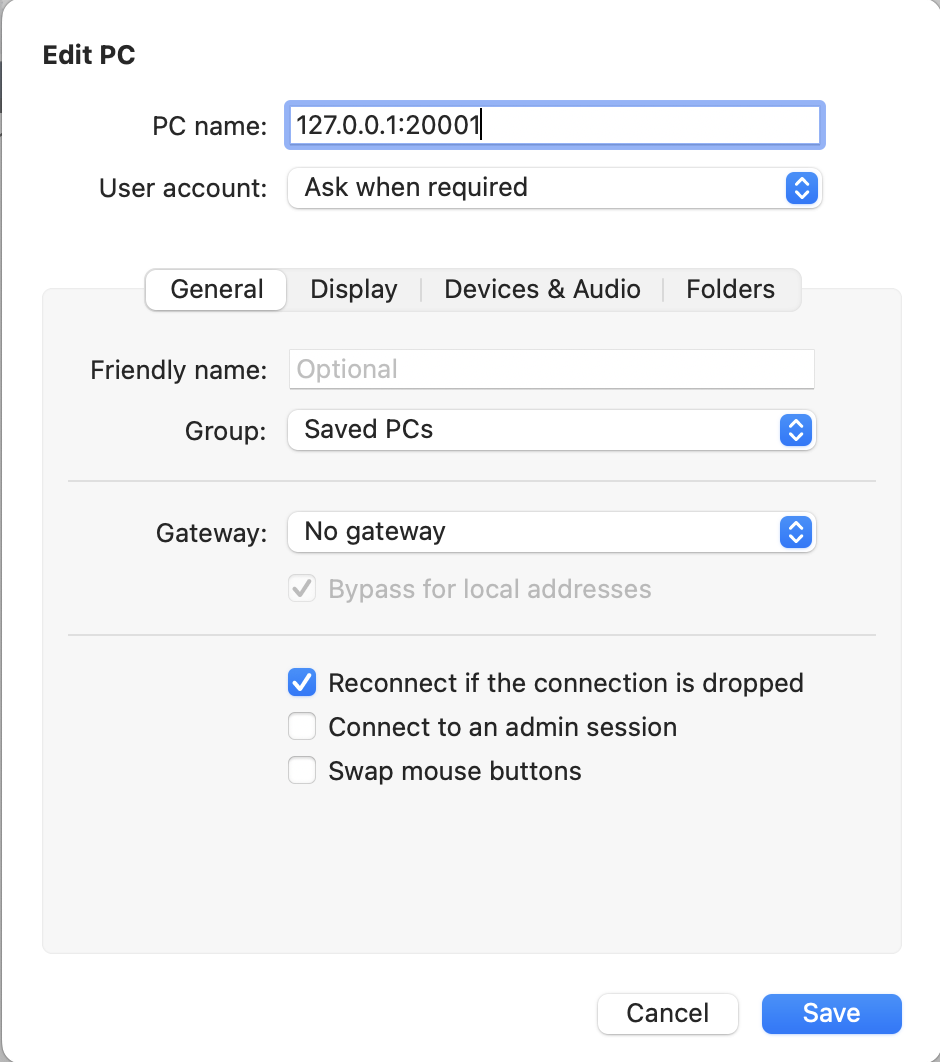
Task: Select the Folders tab
Action: click(731, 289)
